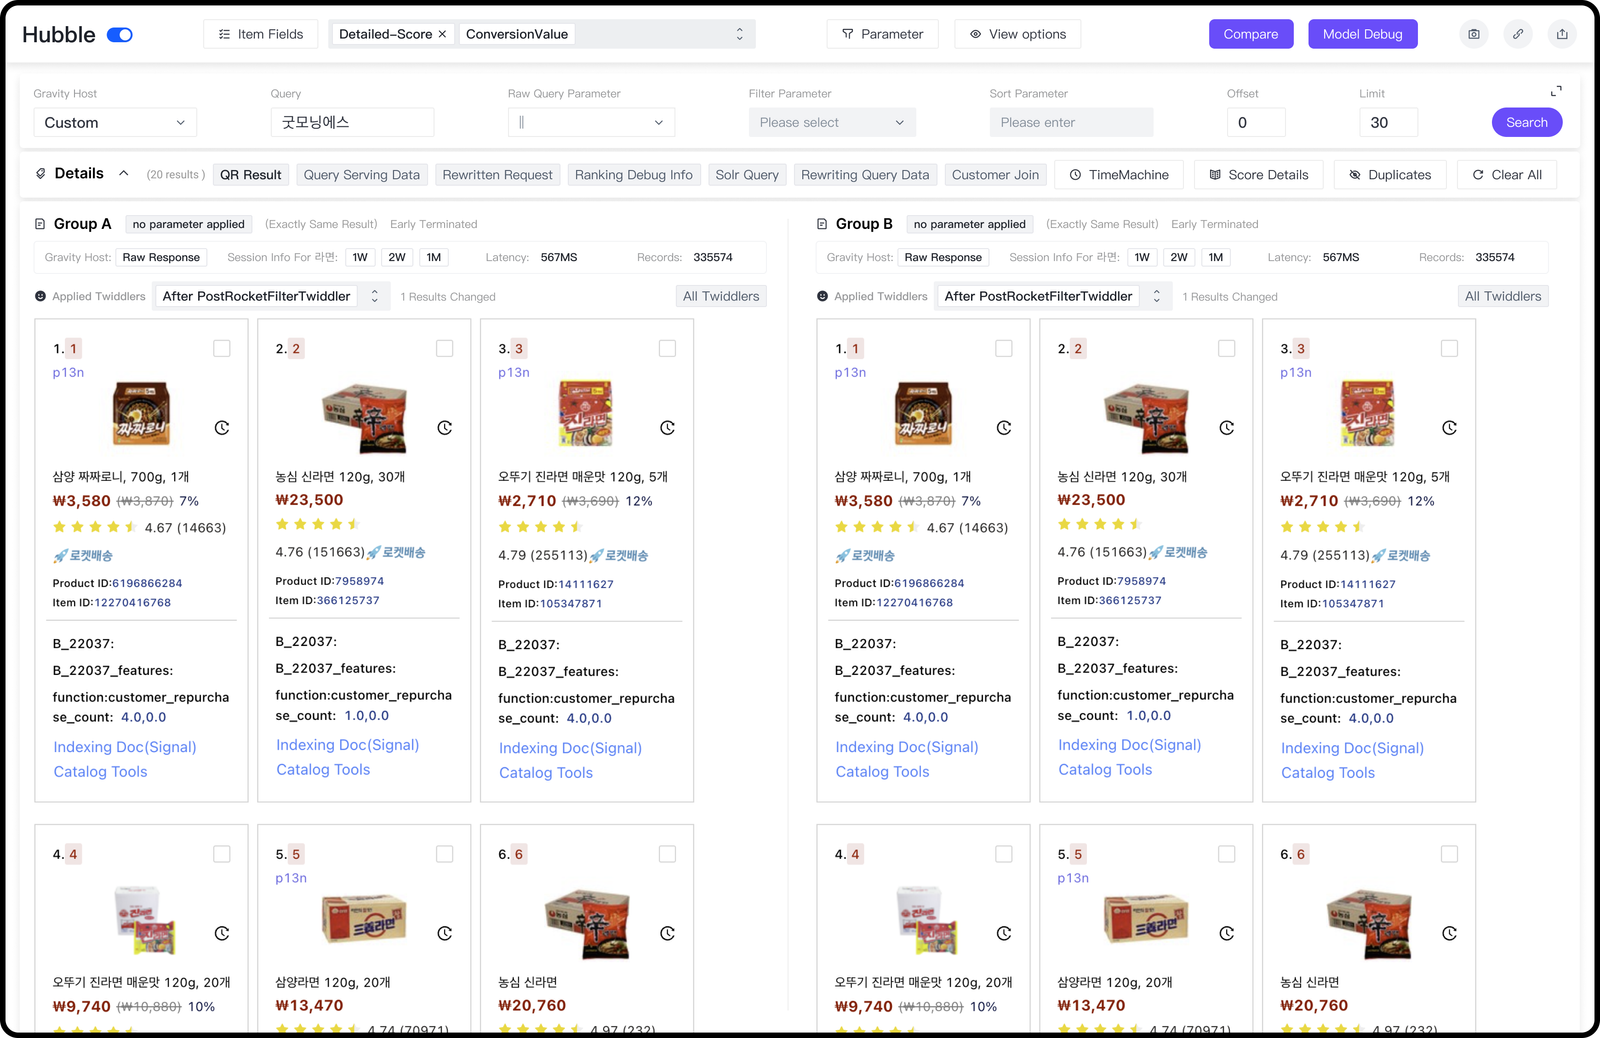This screenshot has width=1600, height=1038.
Task: Open Indexing Doc(Signal) link for Group A item 1
Action: click(x=125, y=747)
